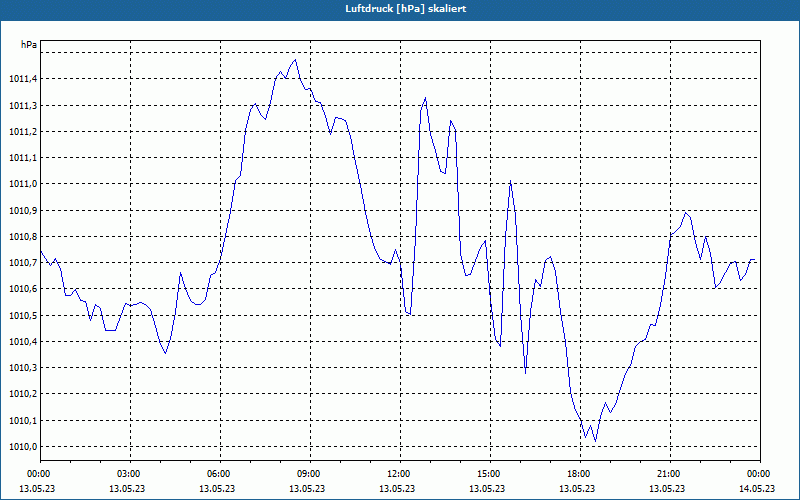The image size is (800, 500).
Task: Select the 1011,2 pressure axis label
Action: 22,132
